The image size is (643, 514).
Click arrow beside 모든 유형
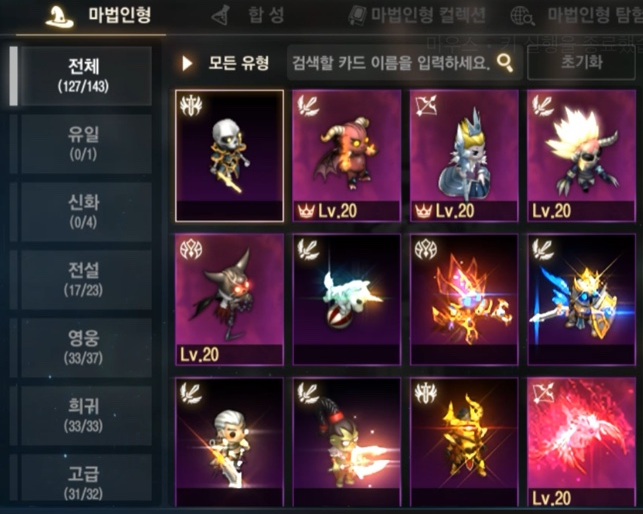coord(187,63)
